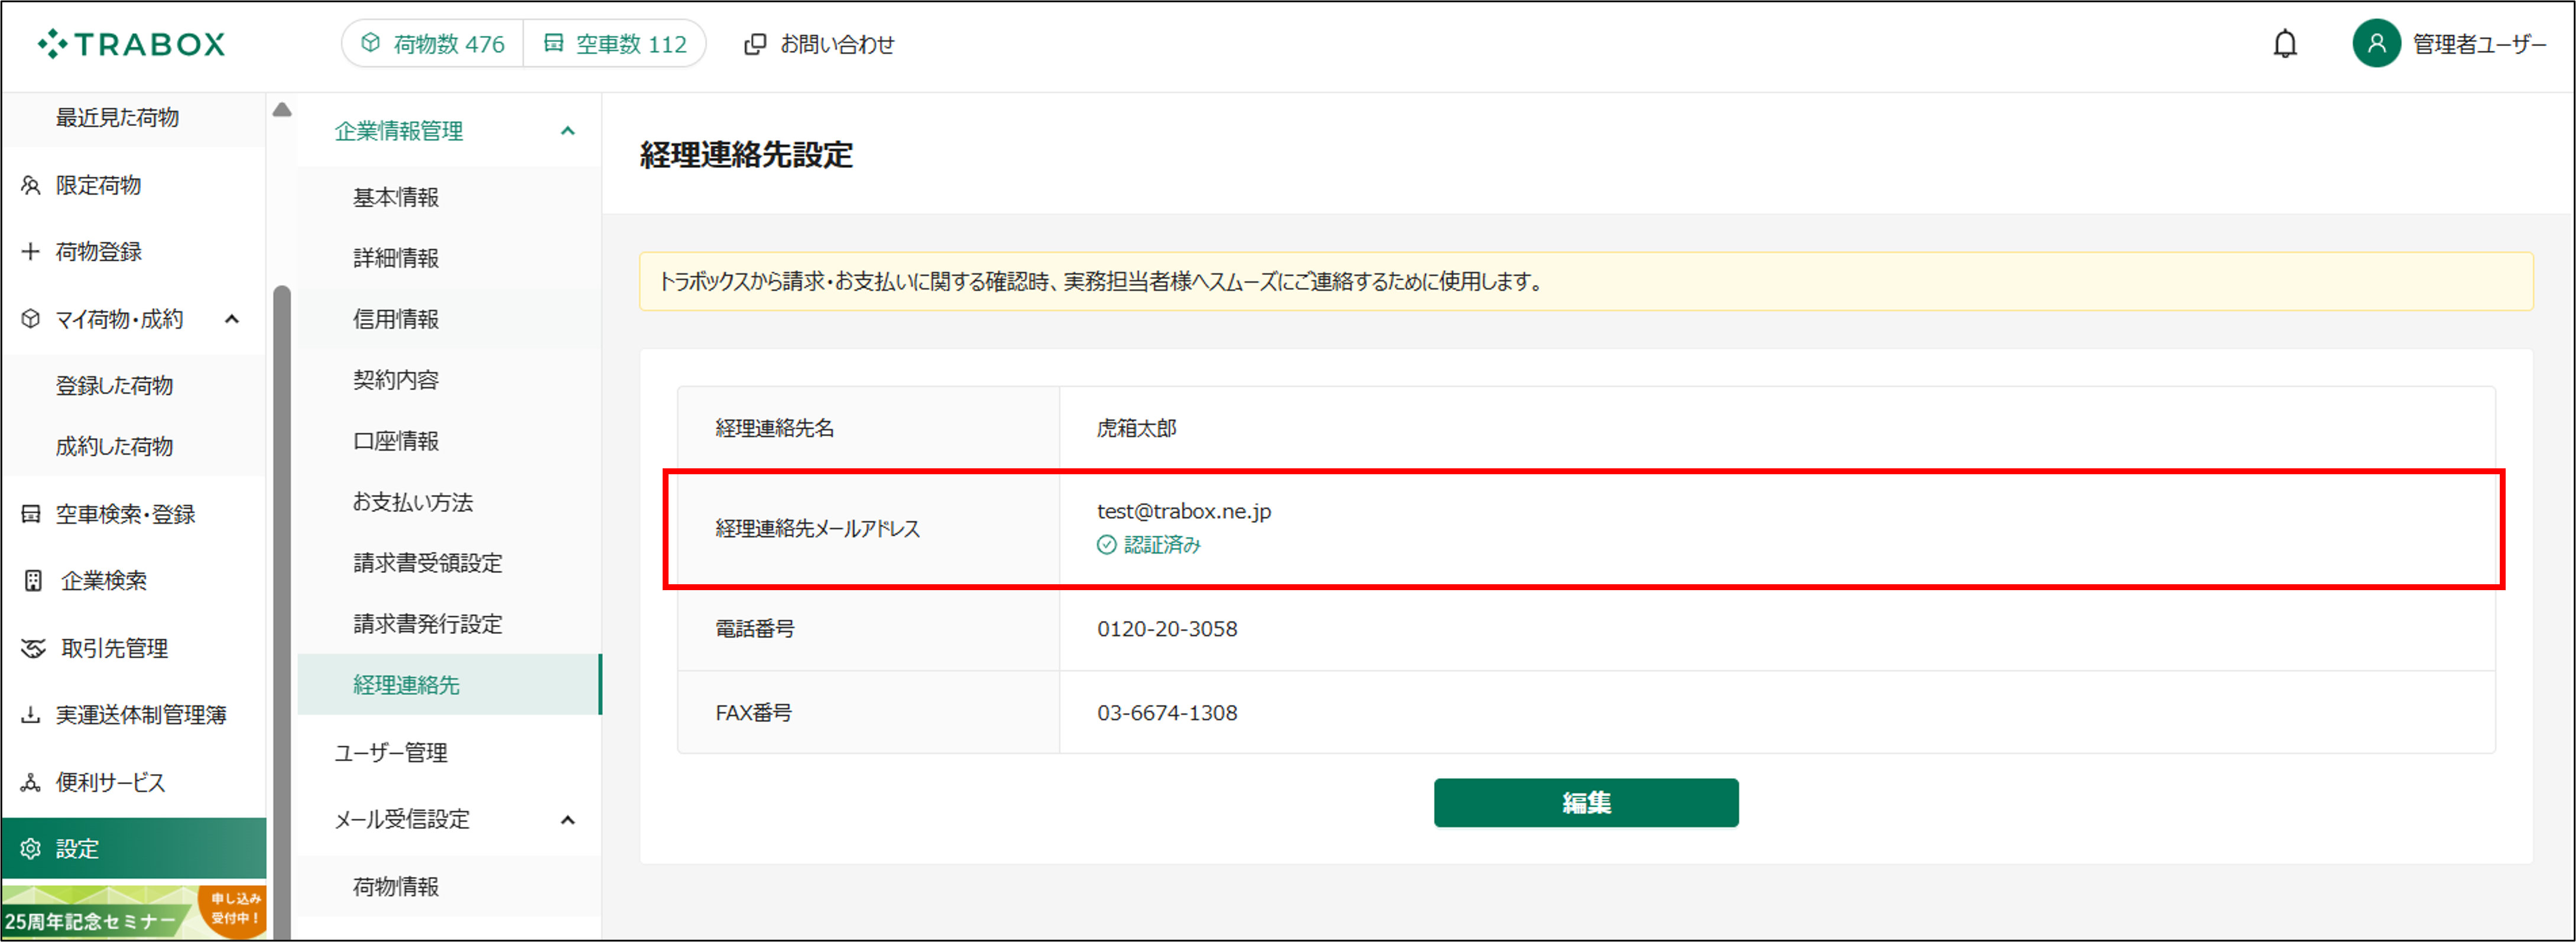
Task: Collapse the マイ荷物・成約 section chevron
Action: coord(232,319)
